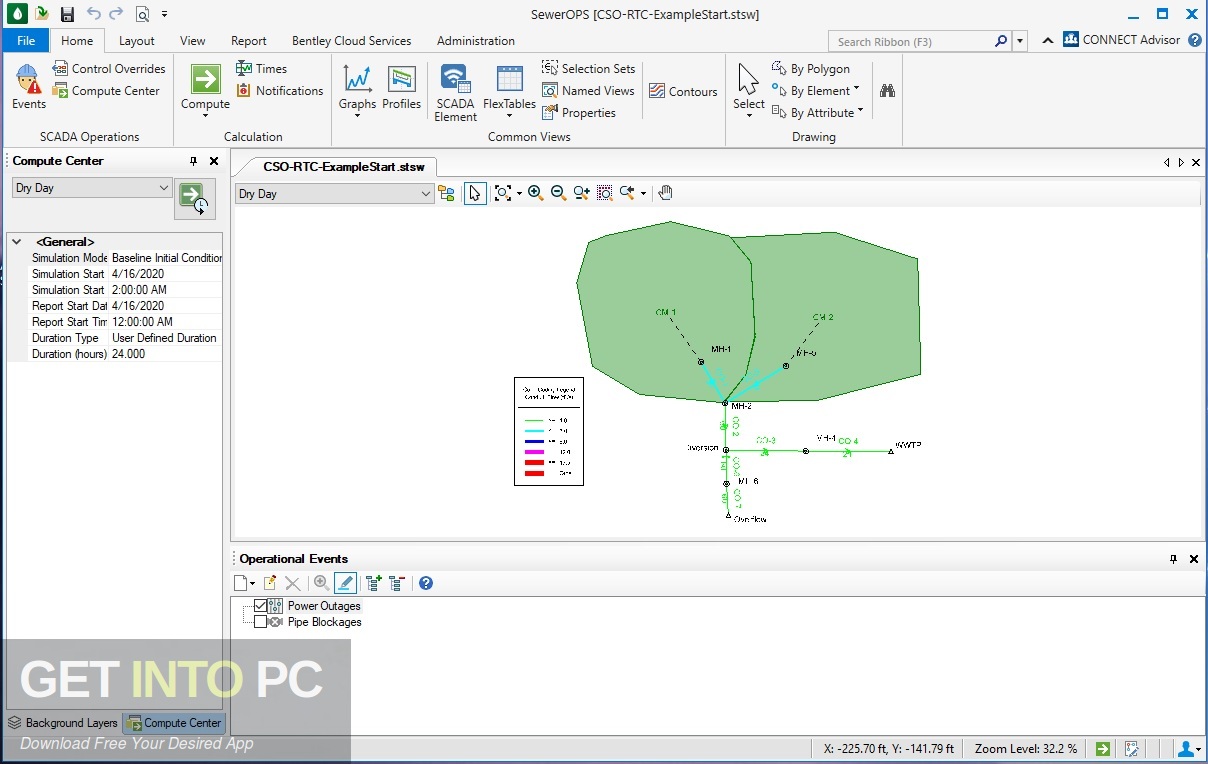Click the binoculars Find icon
1208x764 pixels.
(x=887, y=91)
